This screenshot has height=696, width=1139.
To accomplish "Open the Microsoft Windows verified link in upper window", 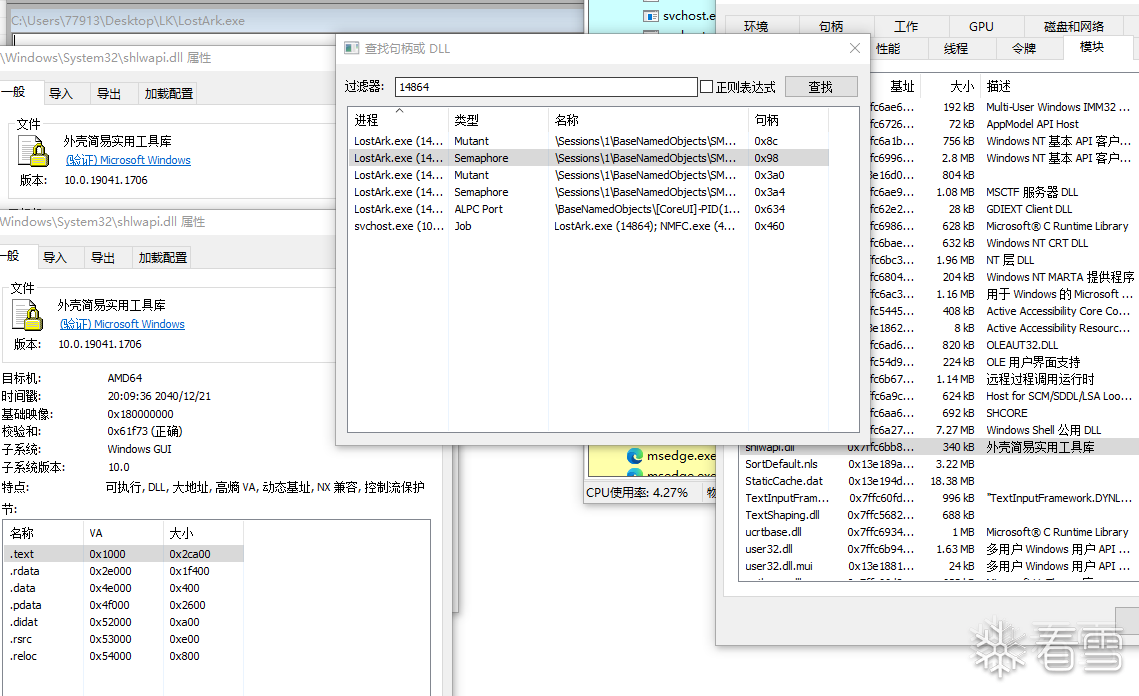I will coord(128,160).
